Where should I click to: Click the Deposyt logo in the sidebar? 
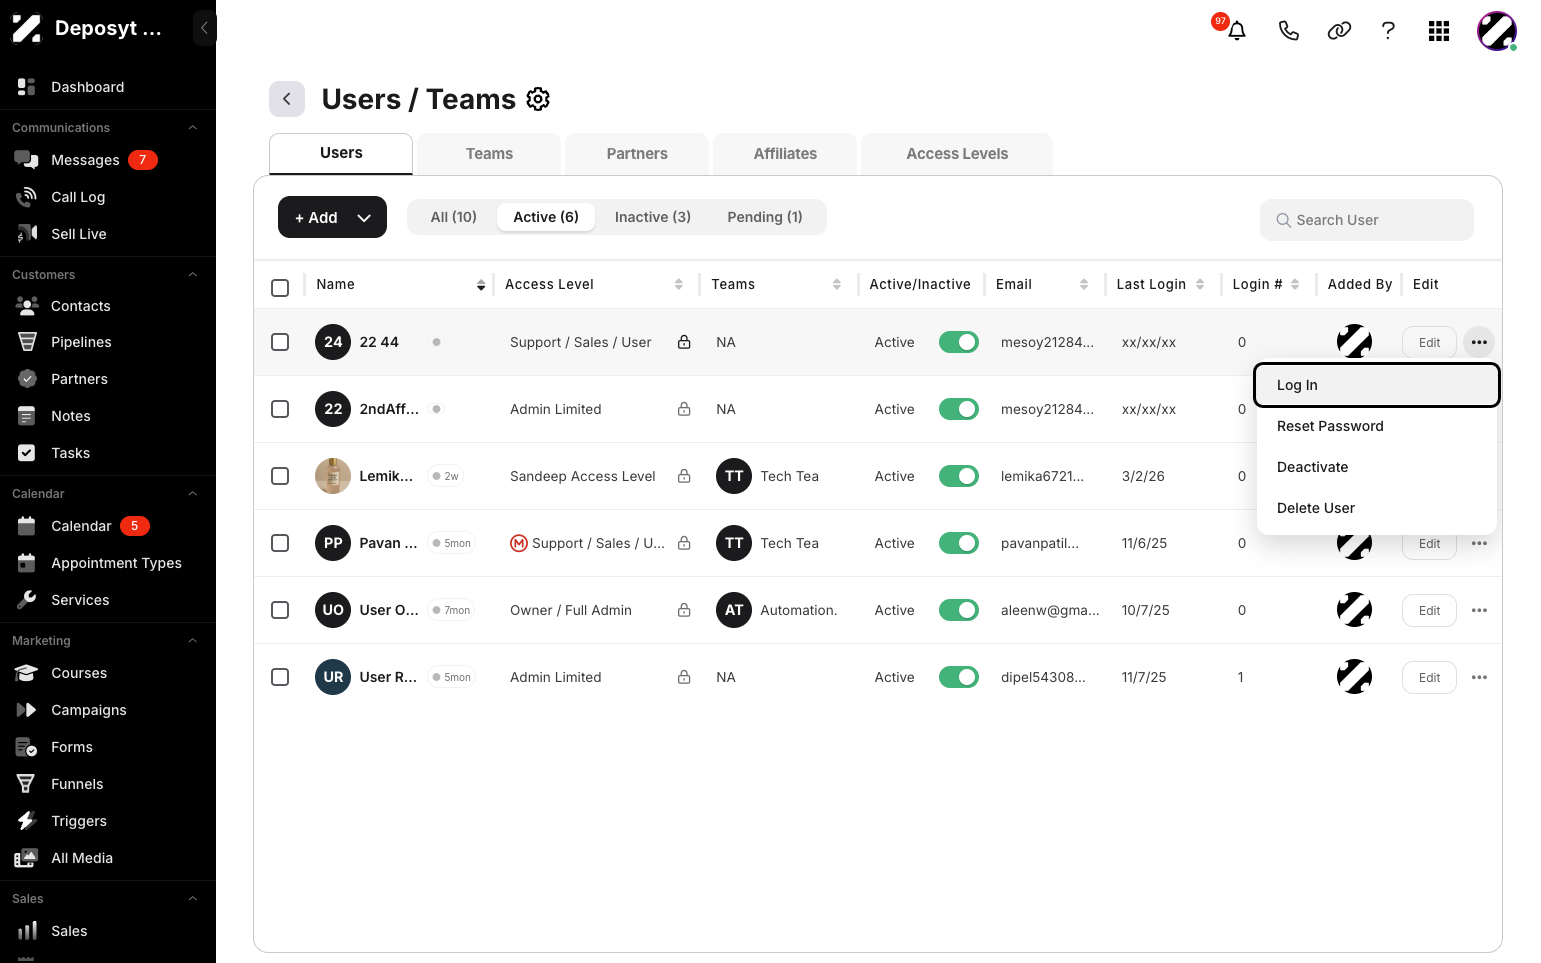click(27, 28)
